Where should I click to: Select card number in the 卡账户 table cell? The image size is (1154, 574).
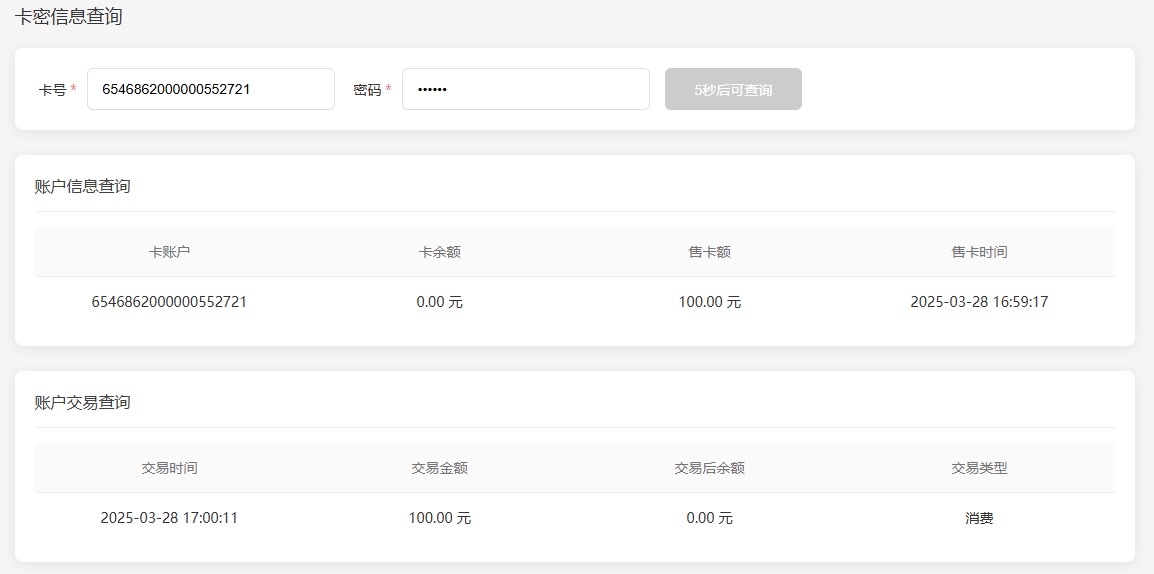click(x=169, y=302)
